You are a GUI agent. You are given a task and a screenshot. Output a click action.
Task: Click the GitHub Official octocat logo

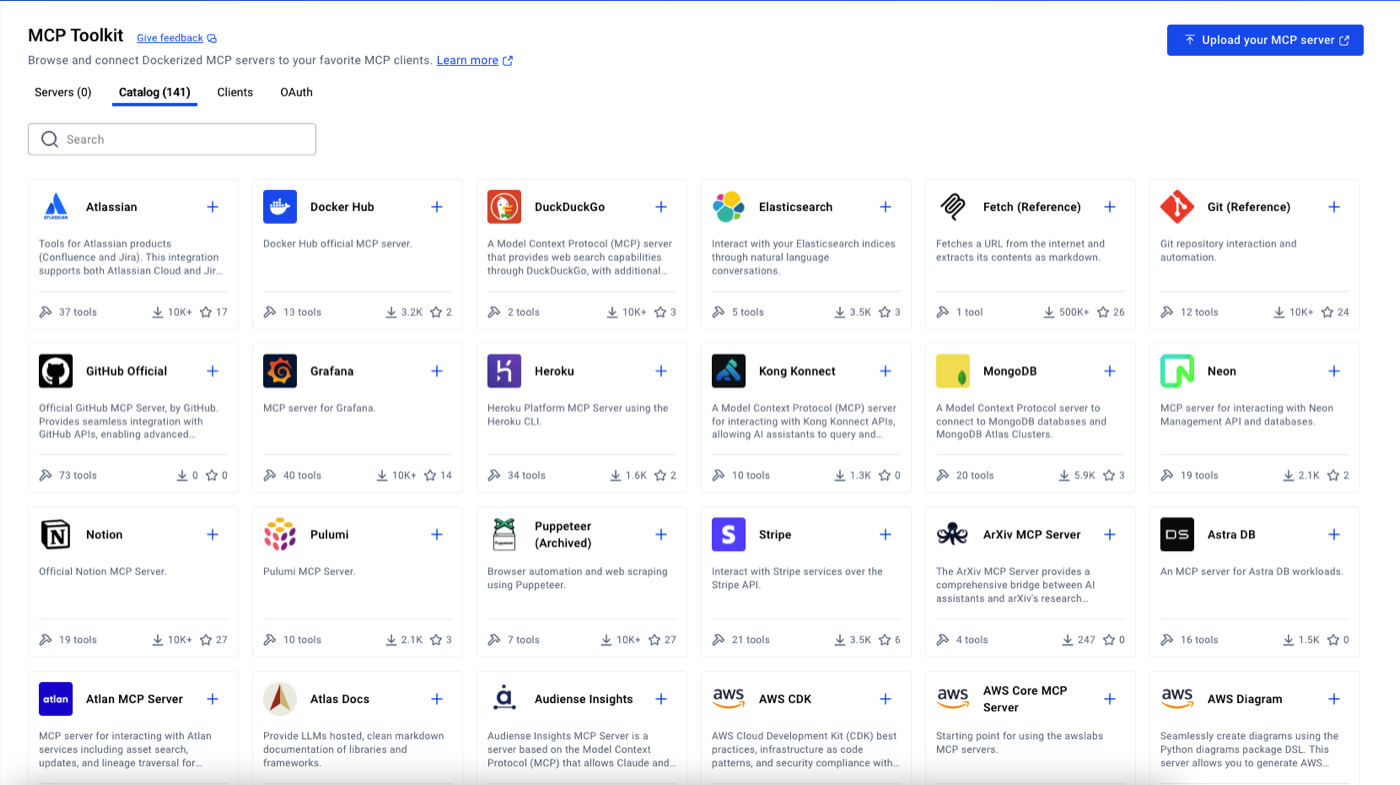point(56,371)
